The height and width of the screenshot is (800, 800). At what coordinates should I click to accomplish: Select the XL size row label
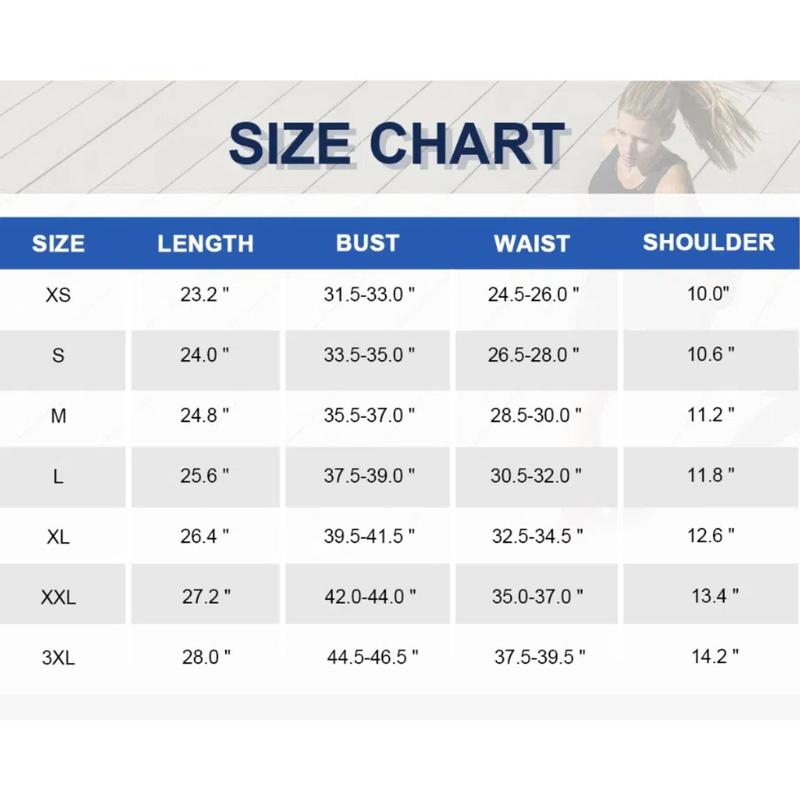58,537
